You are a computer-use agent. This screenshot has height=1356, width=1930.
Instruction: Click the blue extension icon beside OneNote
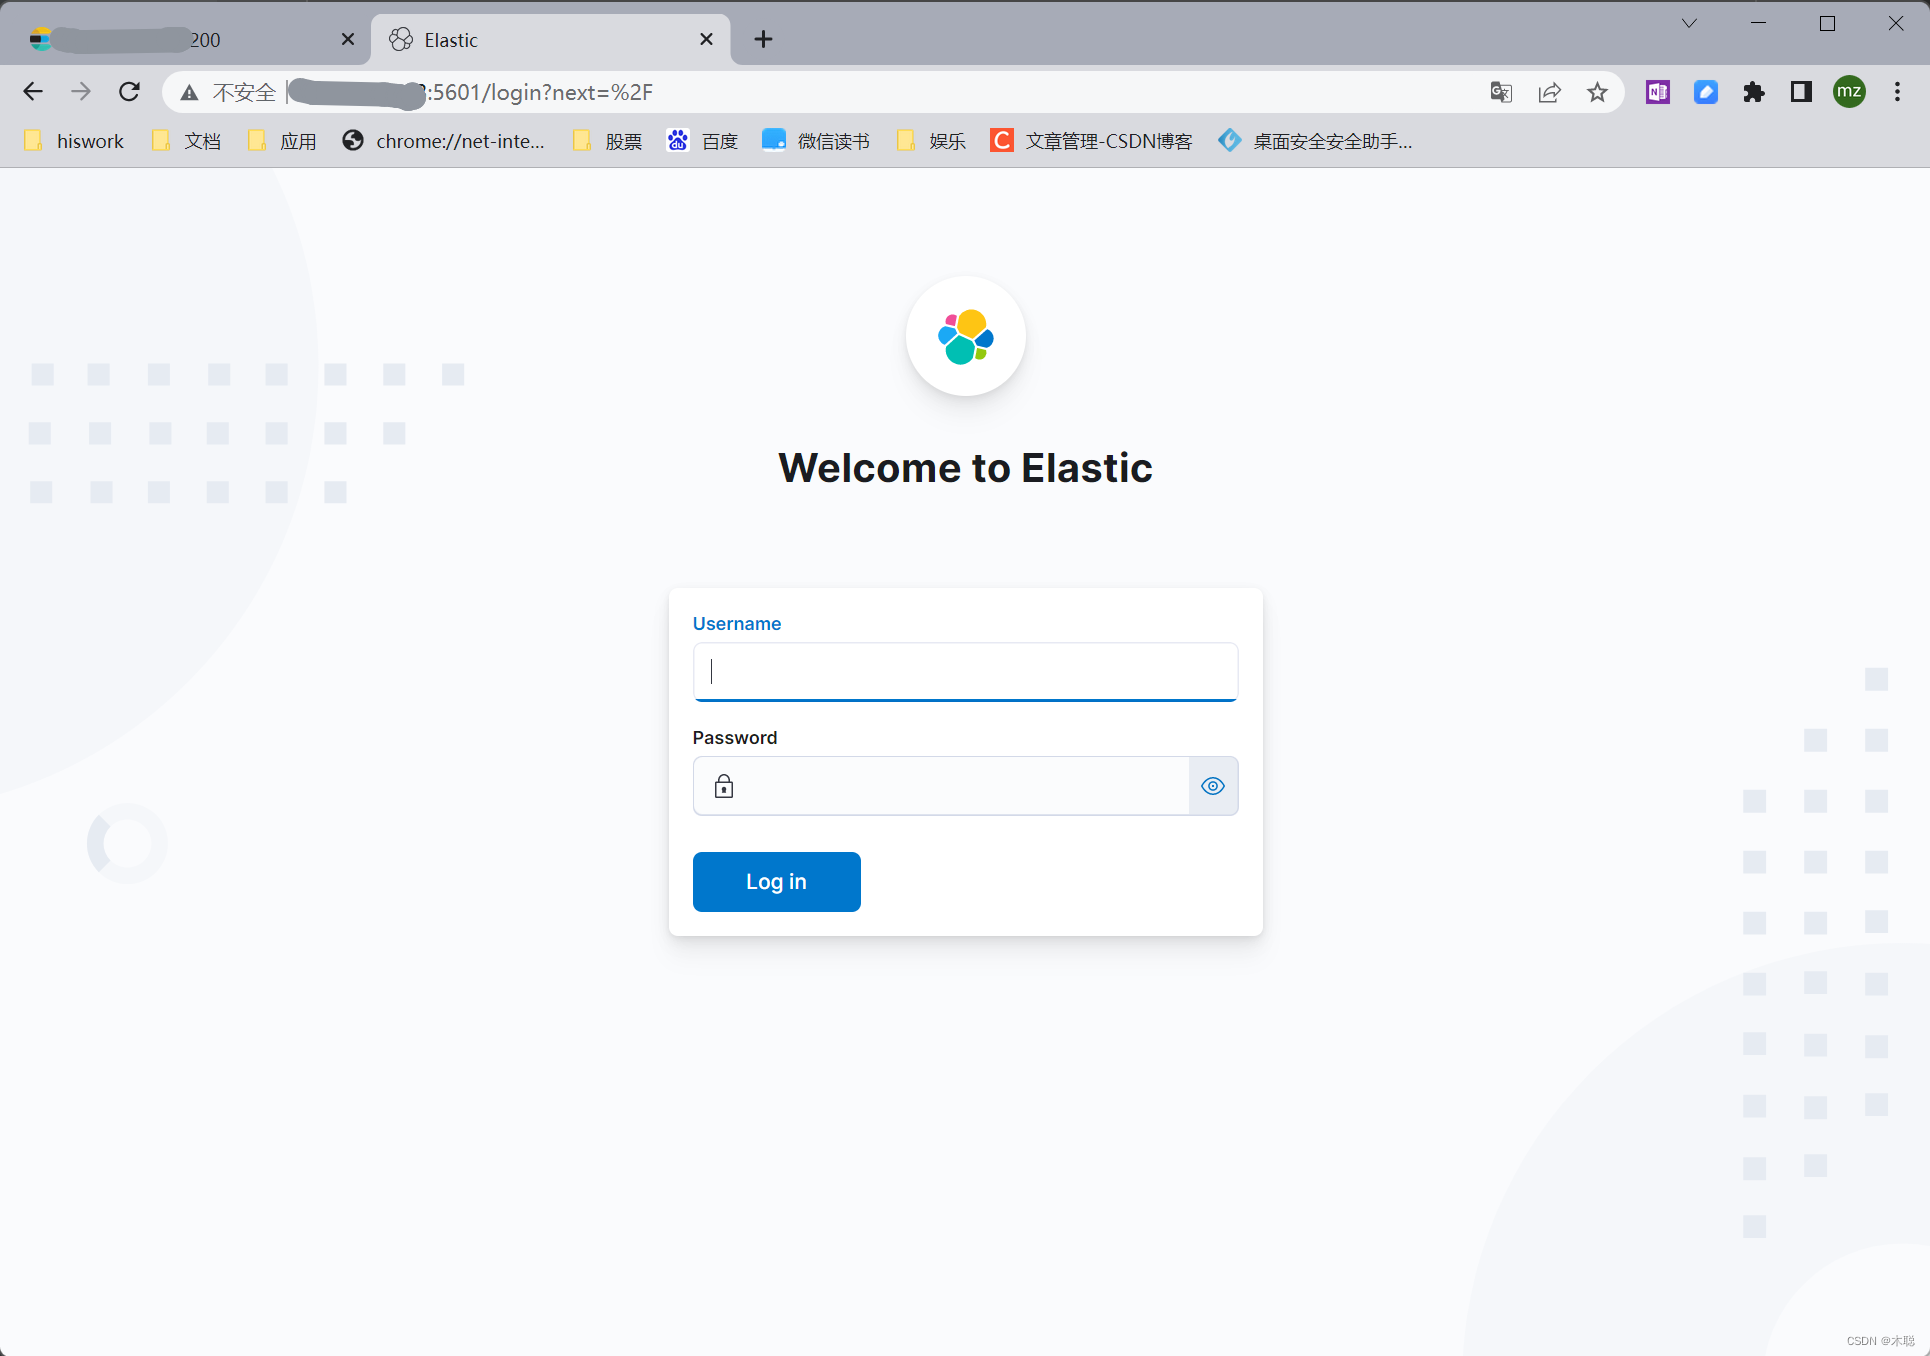(1705, 92)
